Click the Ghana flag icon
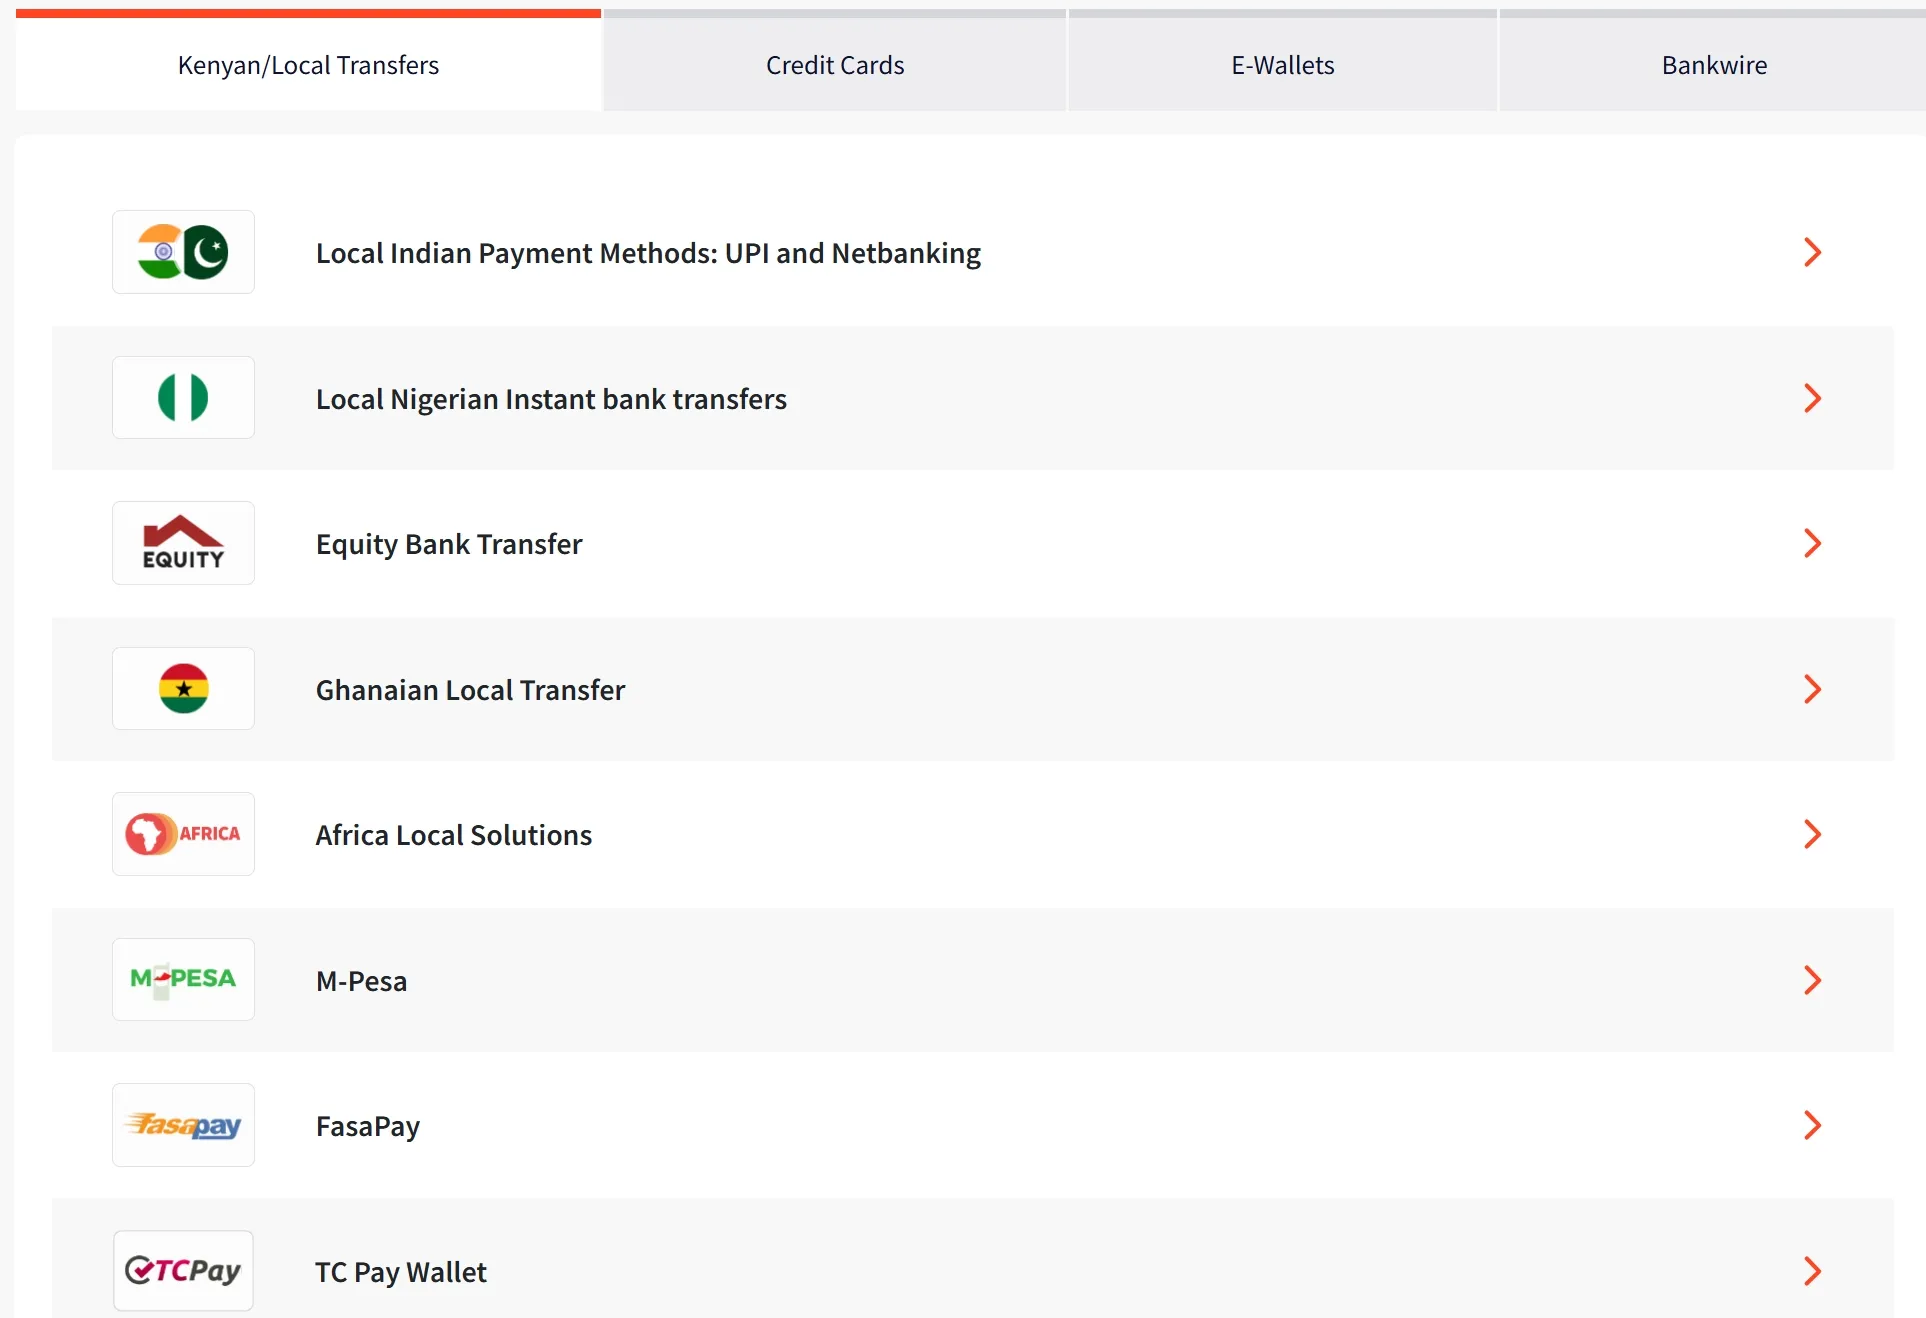Viewport: 1926px width, 1318px height. click(183, 689)
